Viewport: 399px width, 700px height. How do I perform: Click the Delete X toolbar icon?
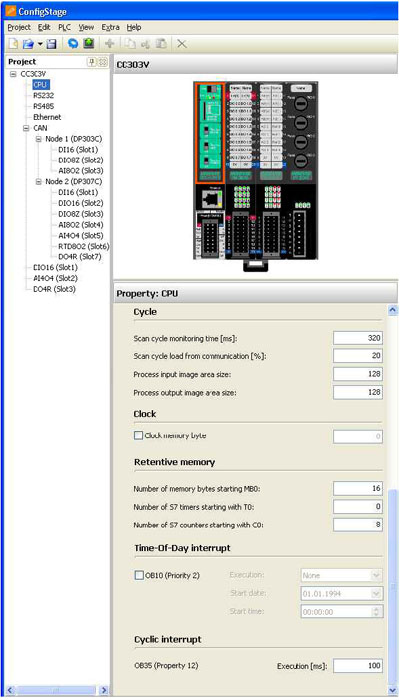coord(182,44)
